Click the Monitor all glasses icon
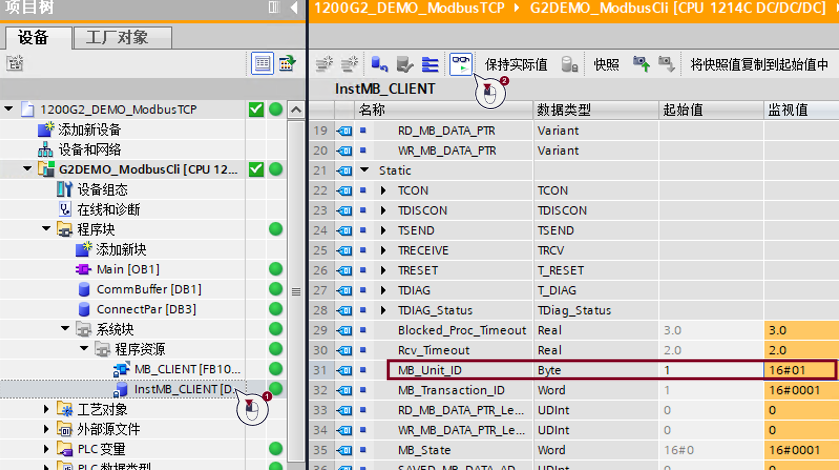 coord(460,65)
